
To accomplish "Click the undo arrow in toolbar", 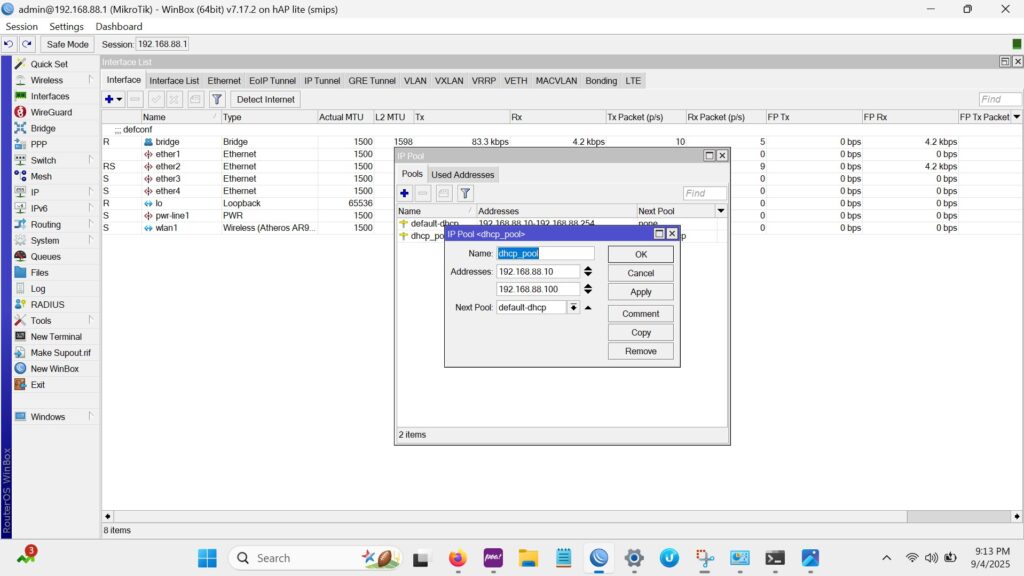I will click(x=8, y=44).
